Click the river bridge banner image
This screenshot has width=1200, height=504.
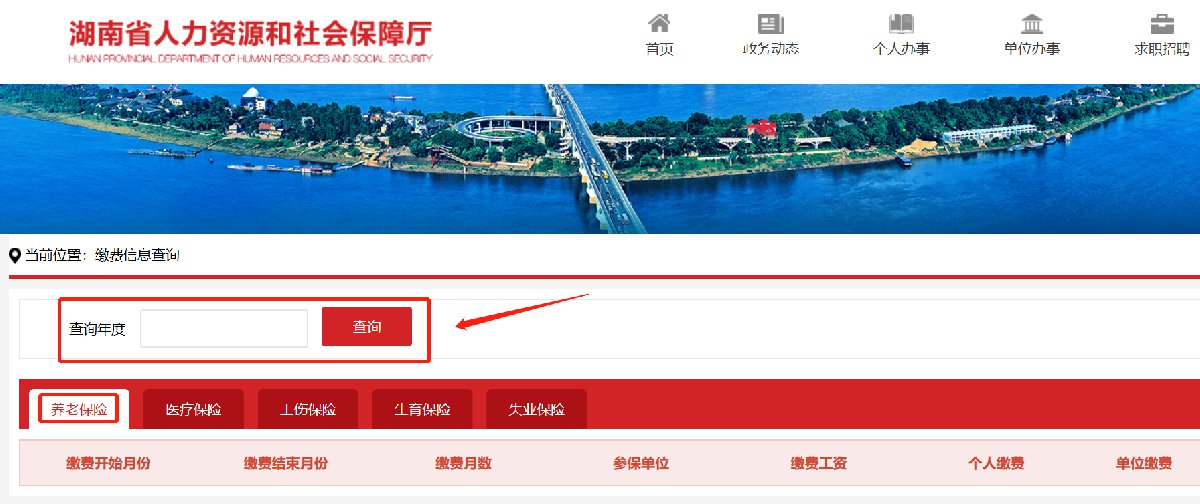point(600,159)
